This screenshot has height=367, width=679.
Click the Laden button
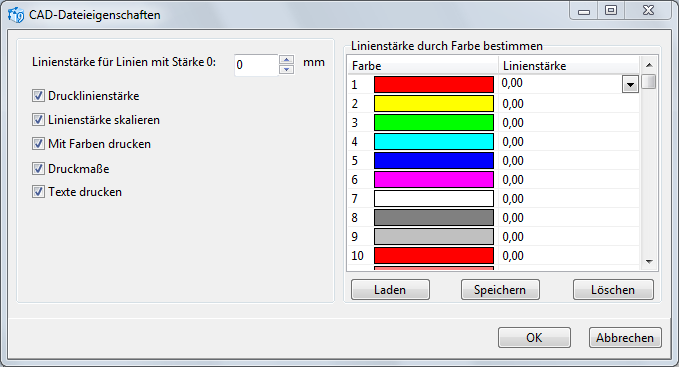click(x=390, y=290)
